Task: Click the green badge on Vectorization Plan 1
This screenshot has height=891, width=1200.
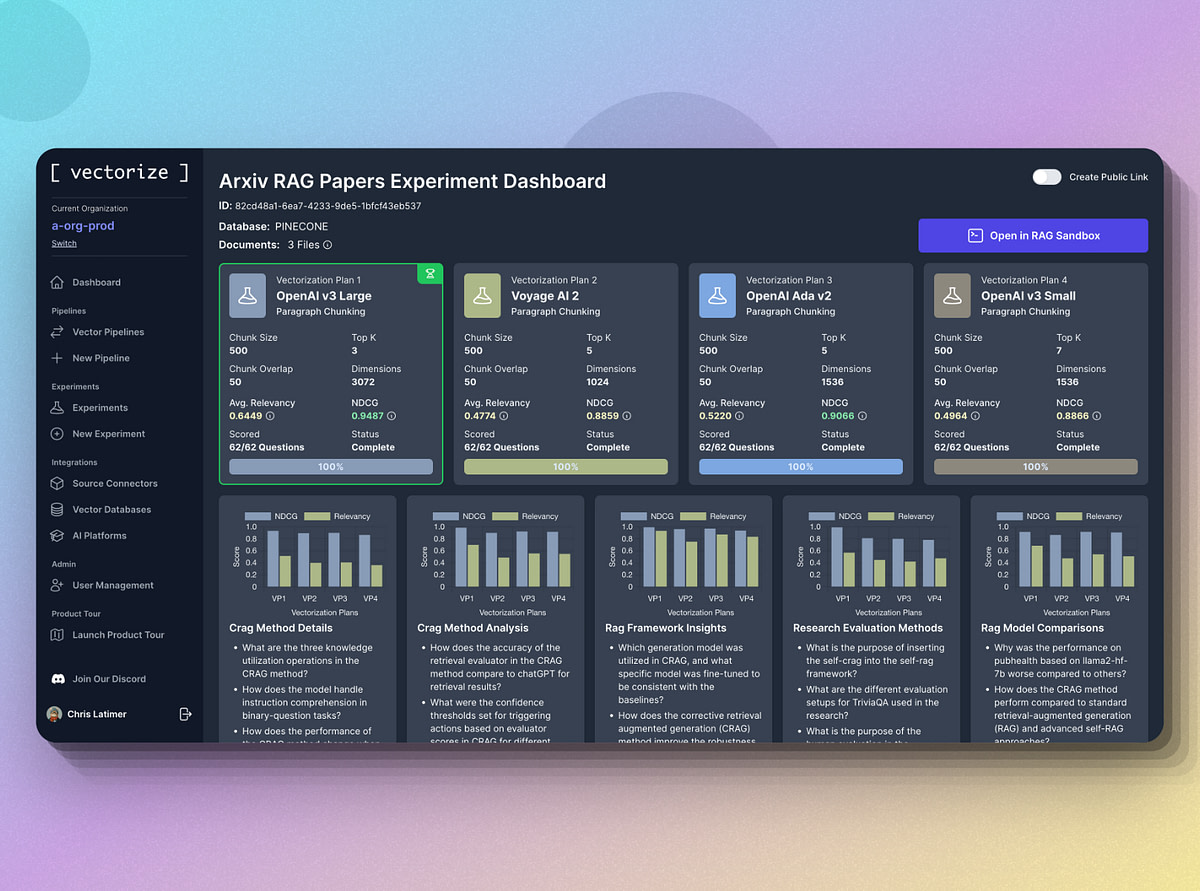Action: coord(430,273)
